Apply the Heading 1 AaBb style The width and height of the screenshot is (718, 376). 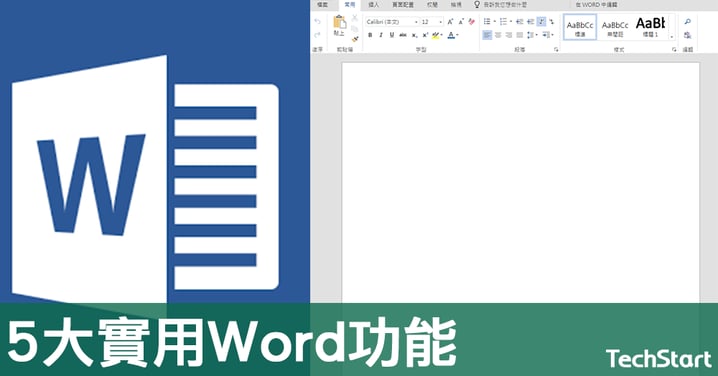point(650,27)
